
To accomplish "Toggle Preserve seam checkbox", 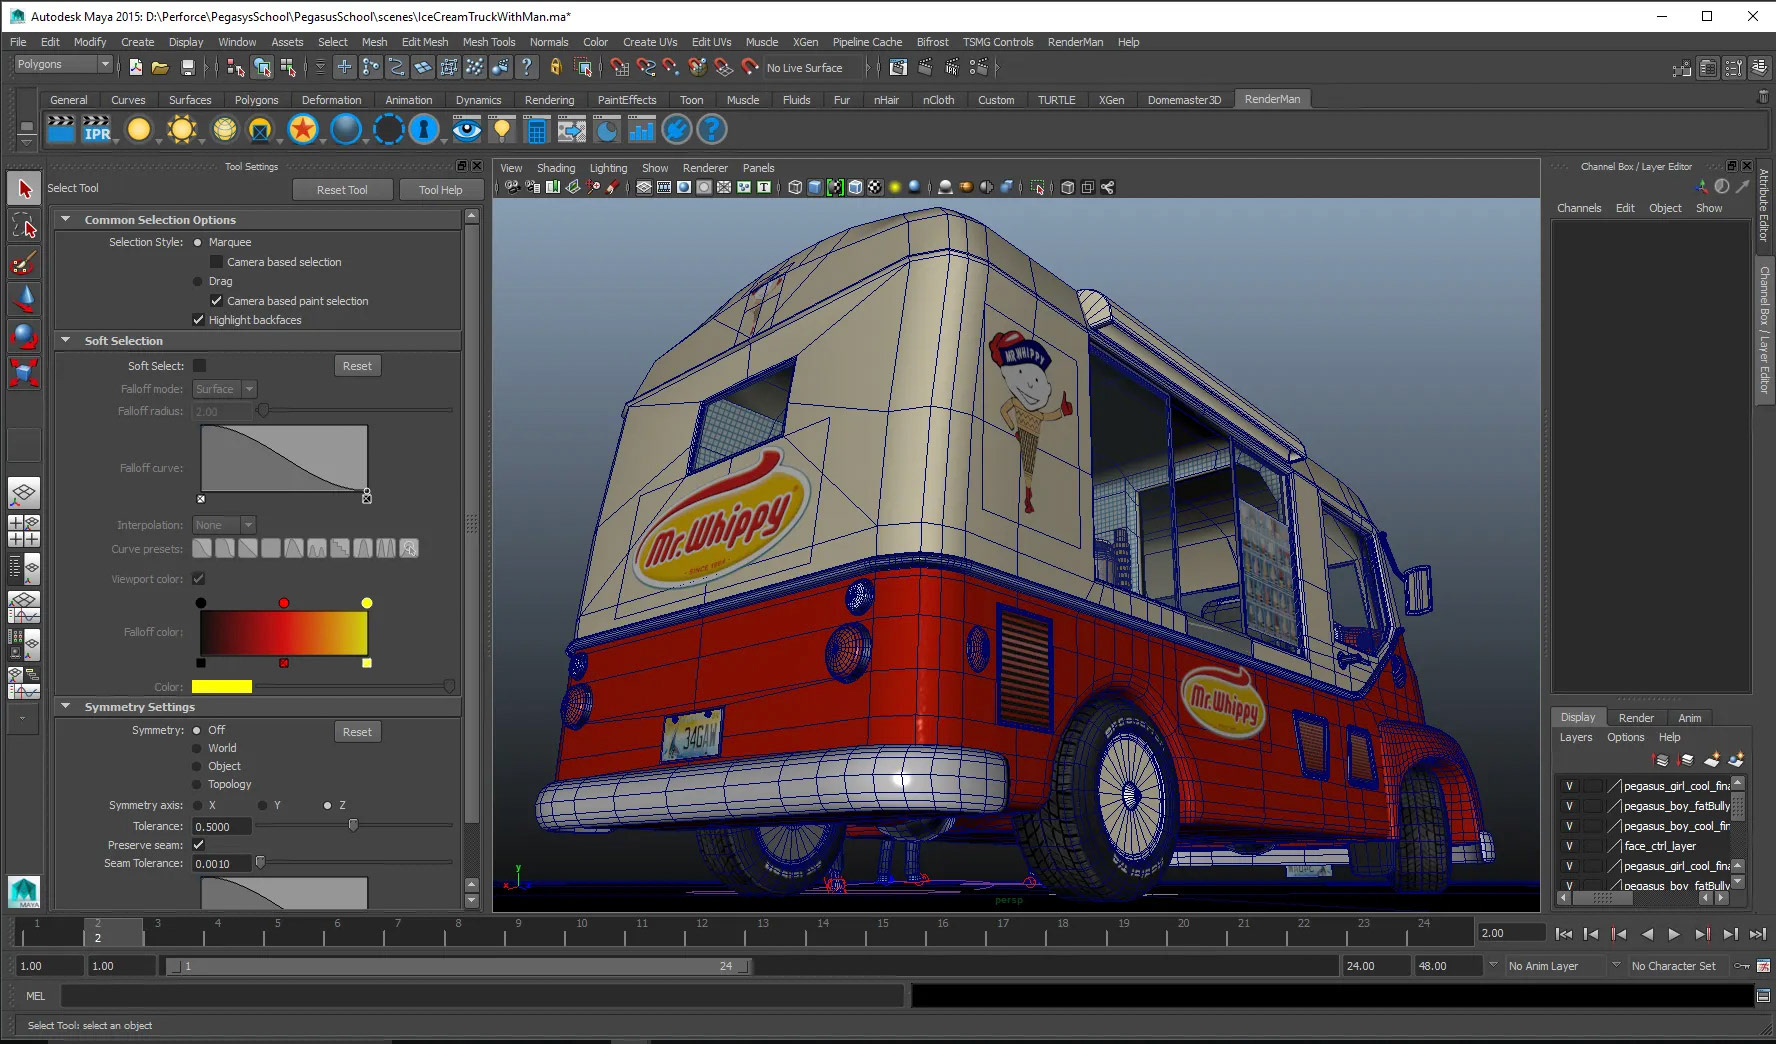I will click(x=198, y=845).
